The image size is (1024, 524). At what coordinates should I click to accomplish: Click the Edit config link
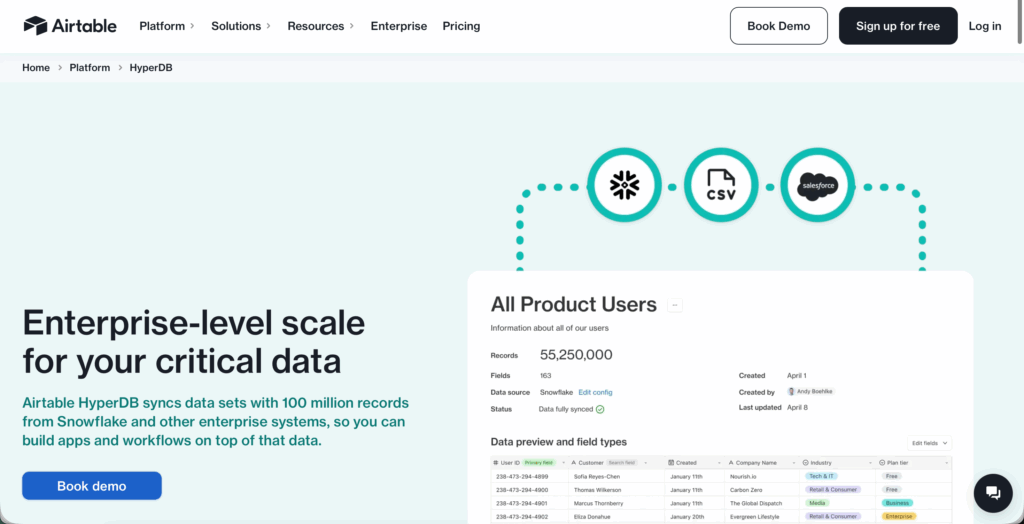(x=595, y=392)
